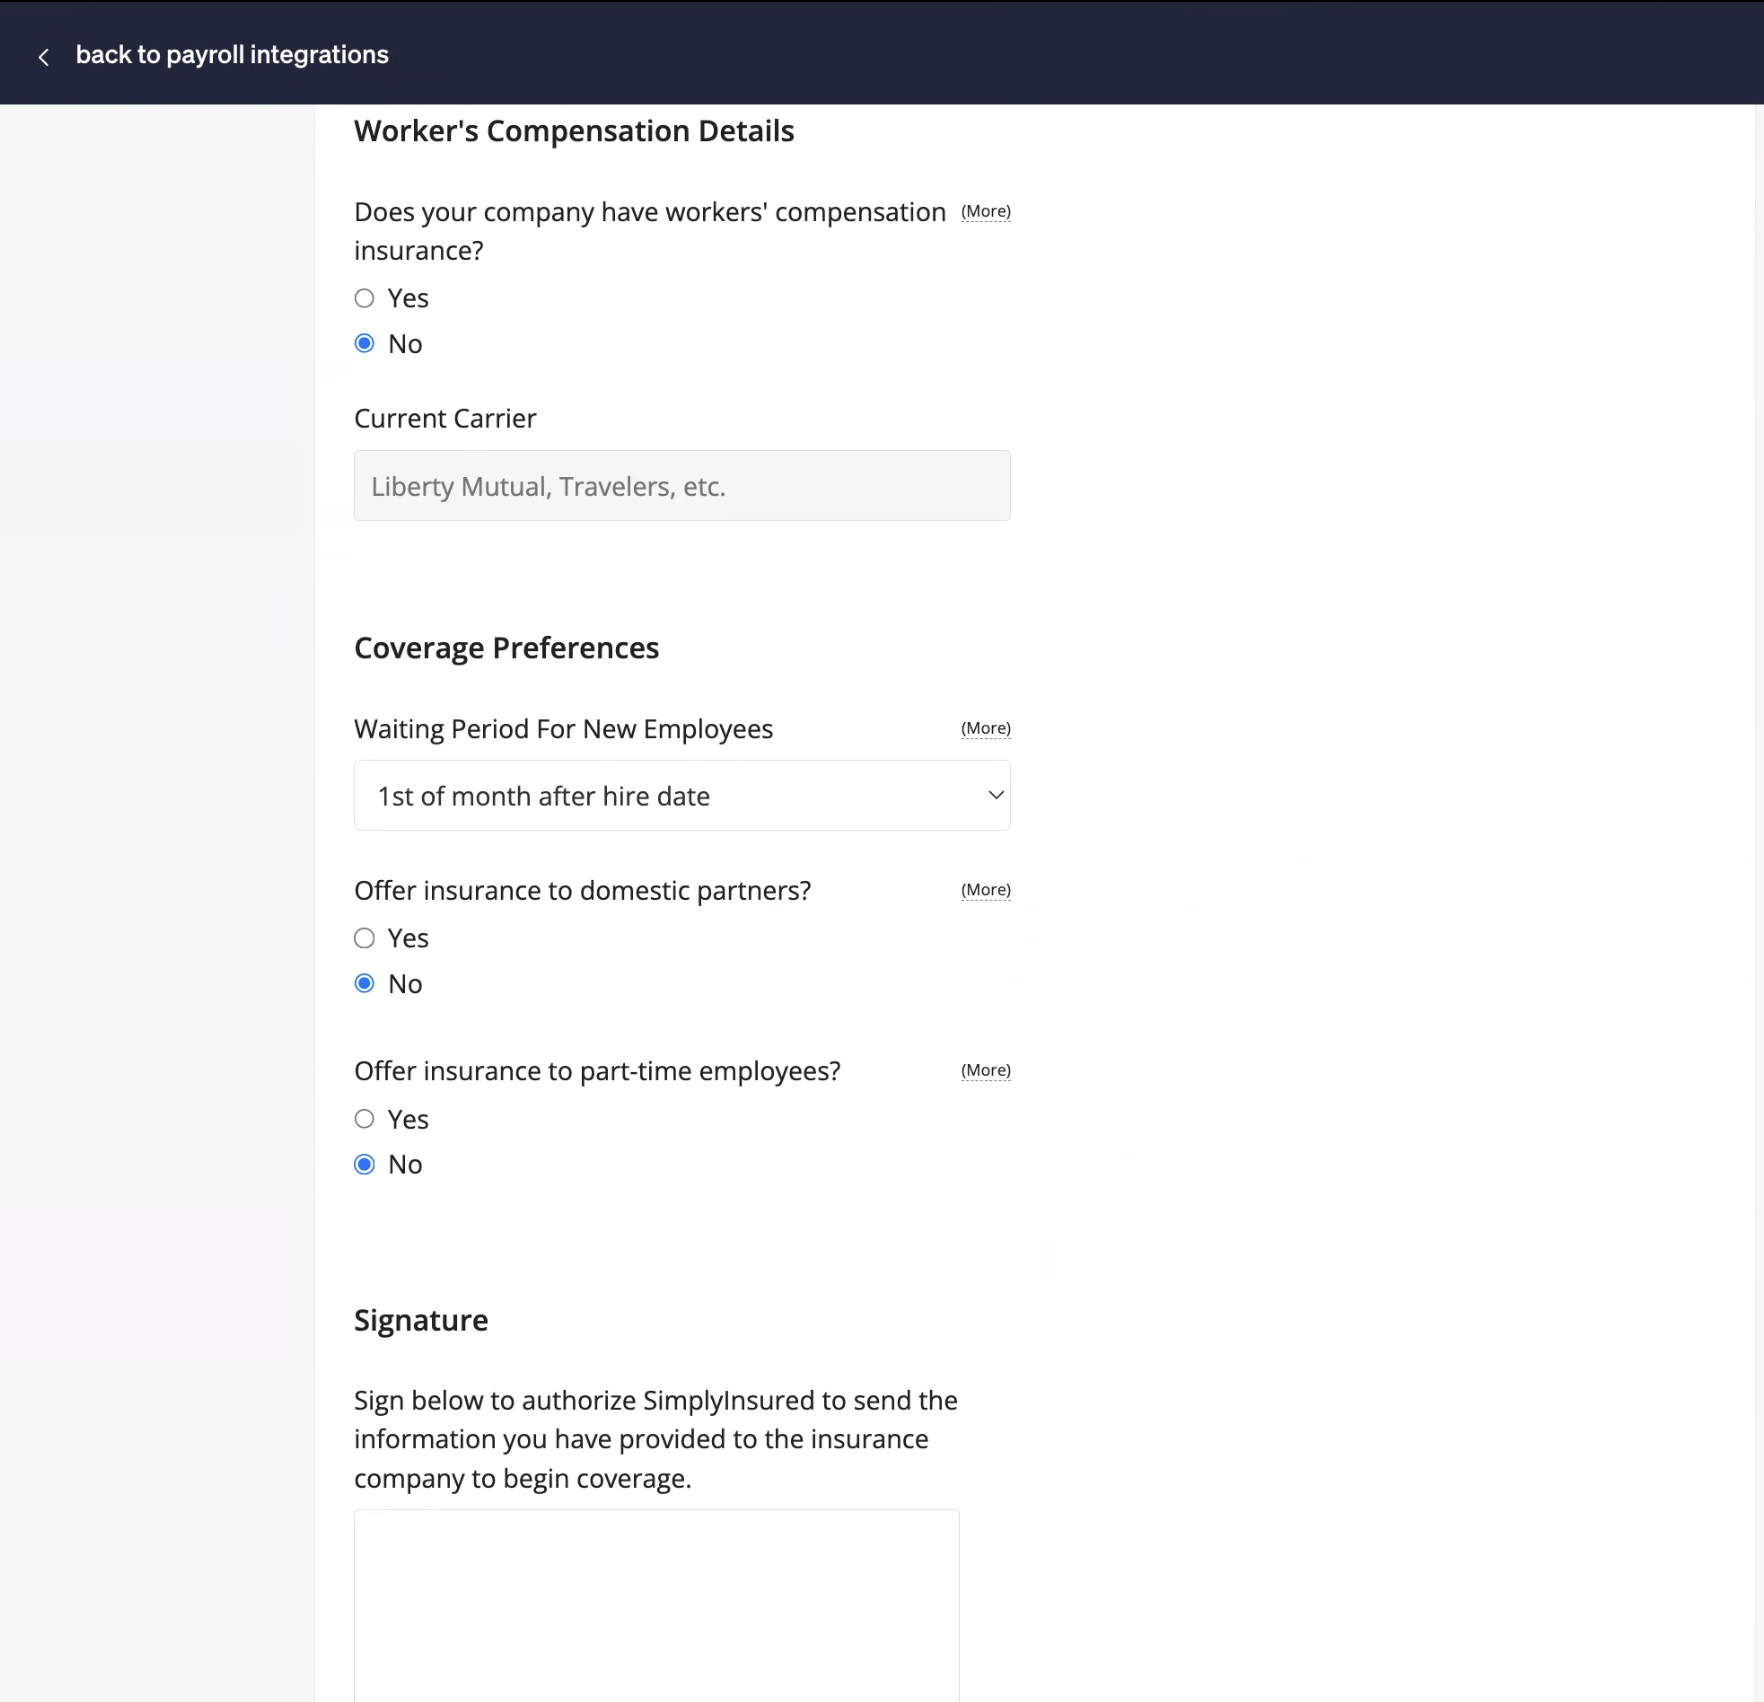The height and width of the screenshot is (1702, 1764).
Task: Click the Yes label under workers' compensation
Action: click(408, 298)
